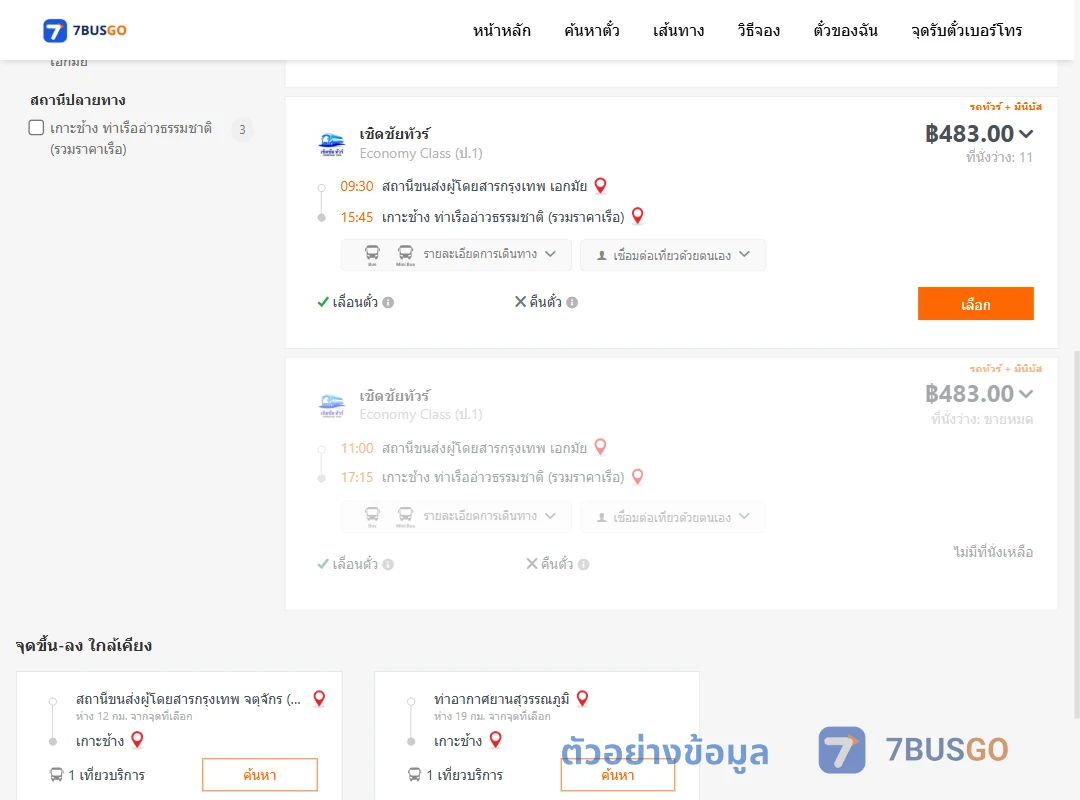
Task: Click the 15:45 arrival time text
Action: pos(357,217)
